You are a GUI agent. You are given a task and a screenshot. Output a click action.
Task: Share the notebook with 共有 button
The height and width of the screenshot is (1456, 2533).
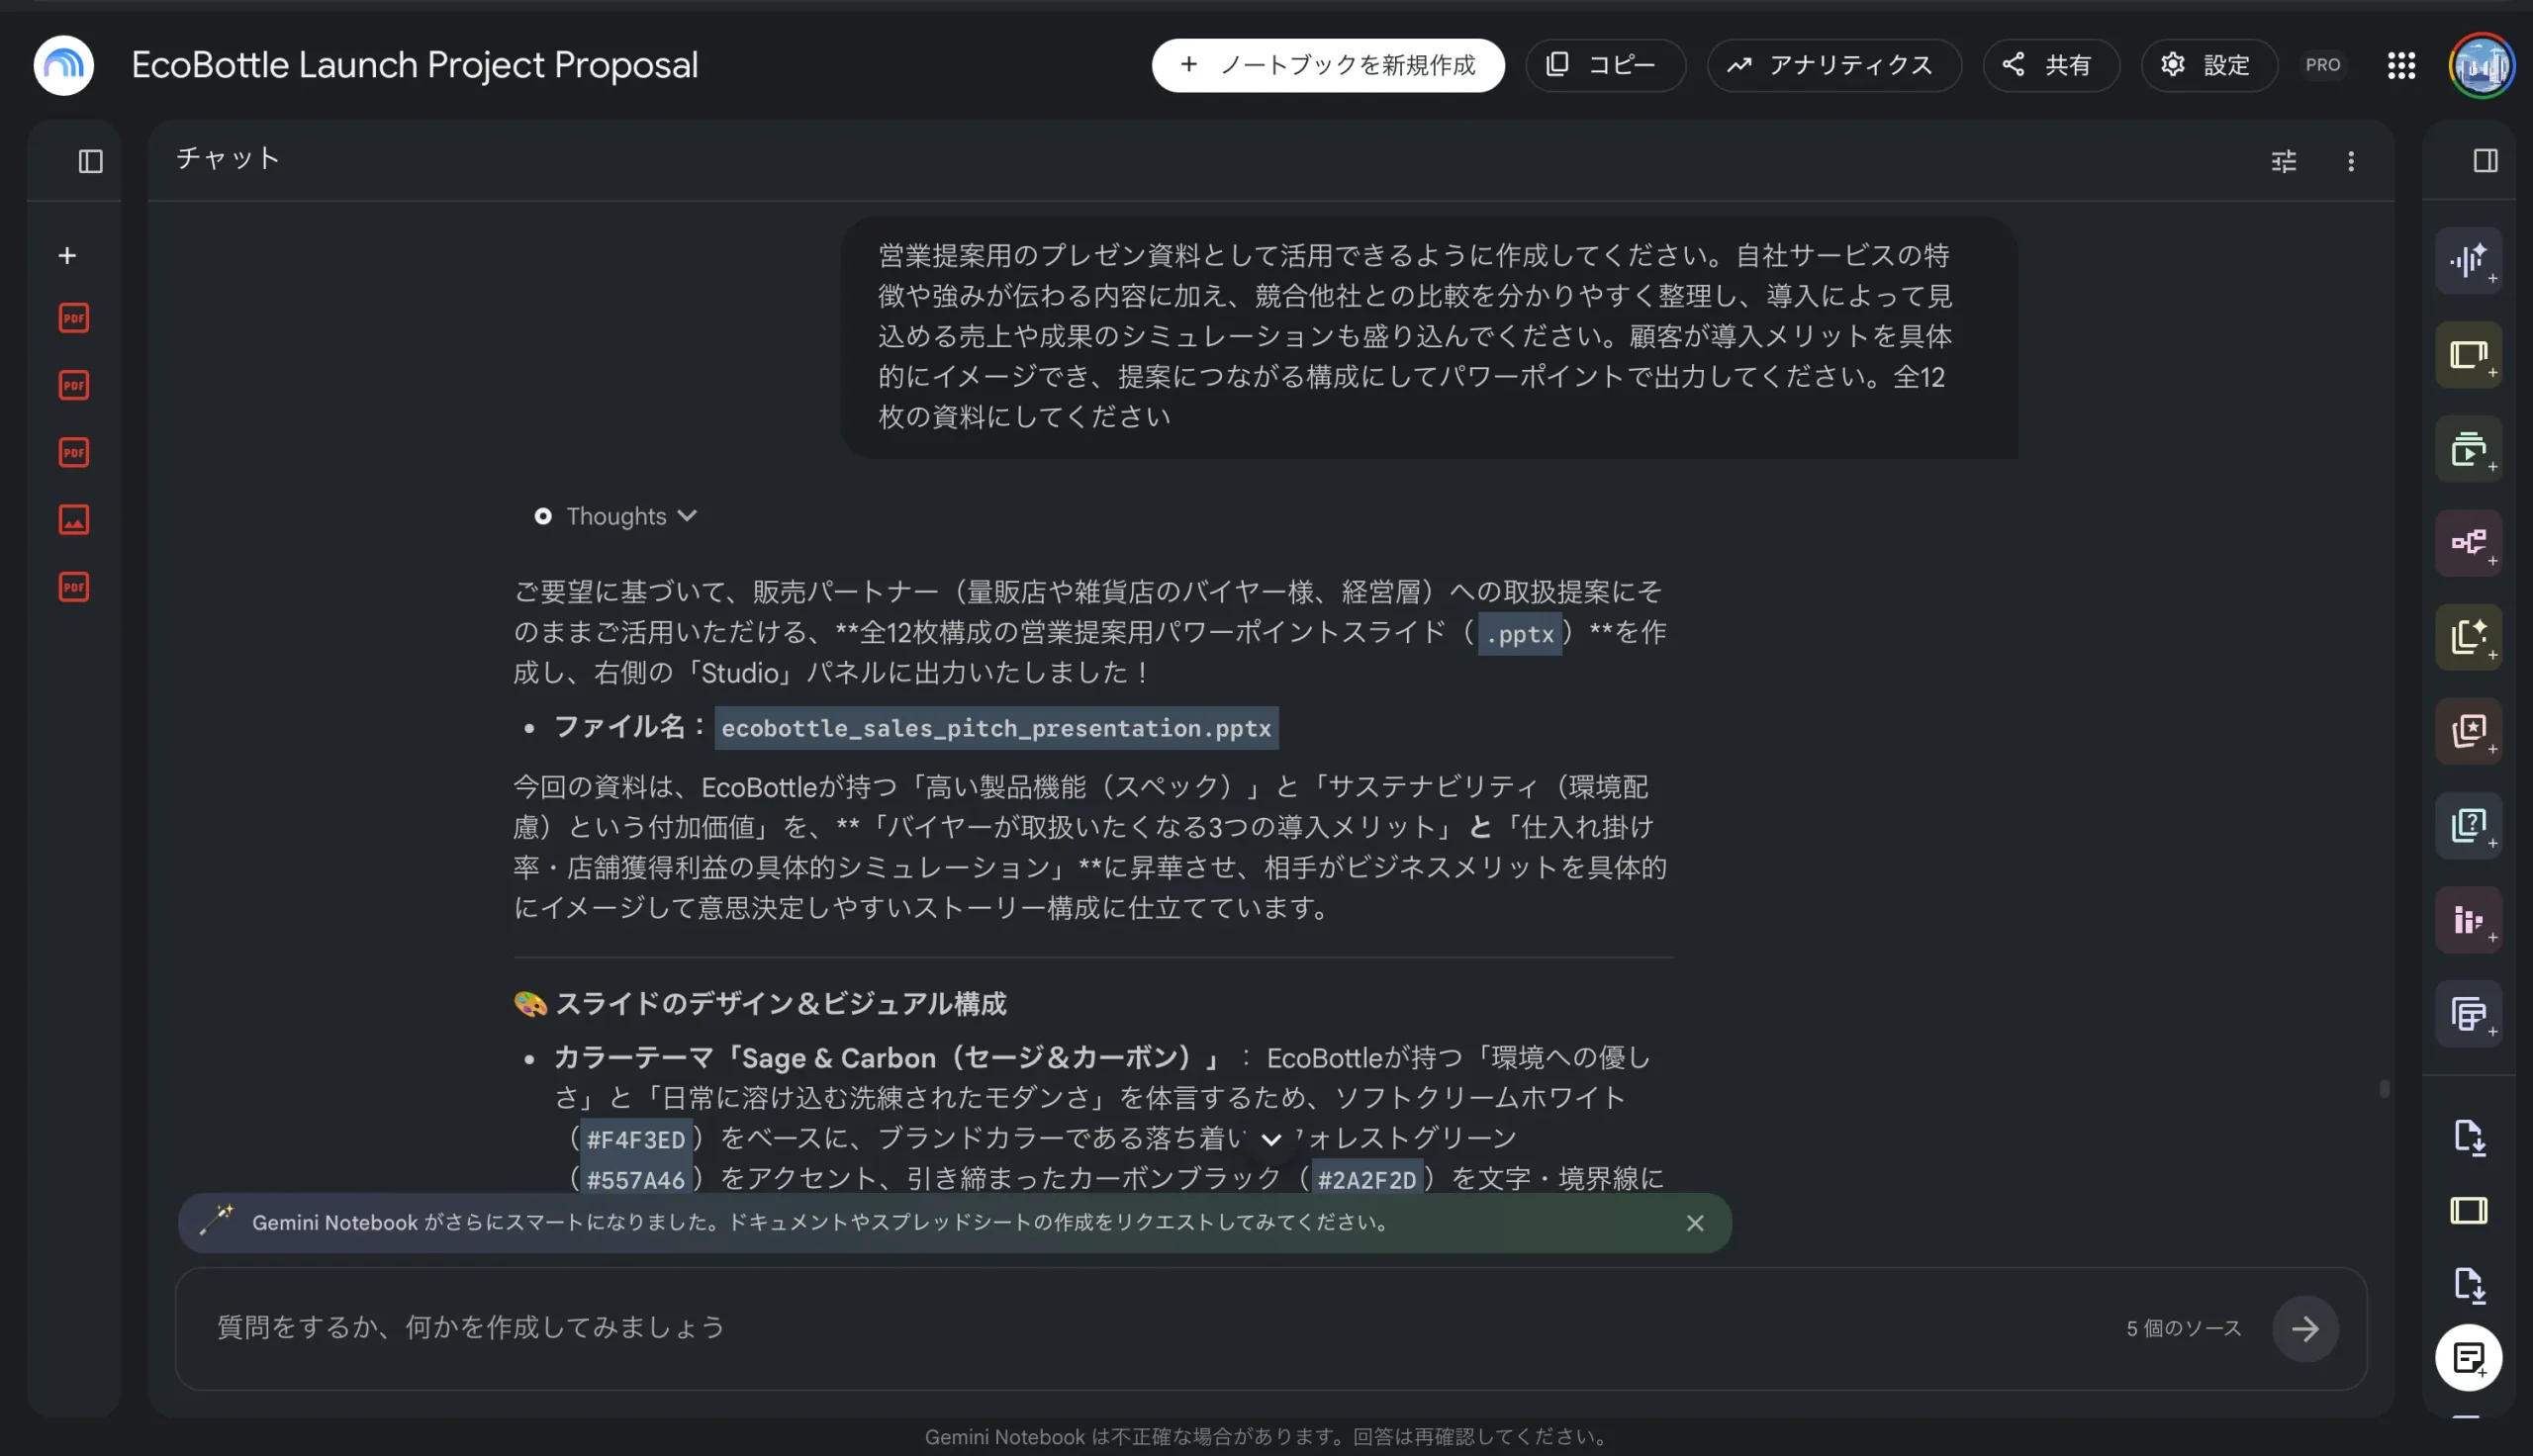pos(2051,65)
